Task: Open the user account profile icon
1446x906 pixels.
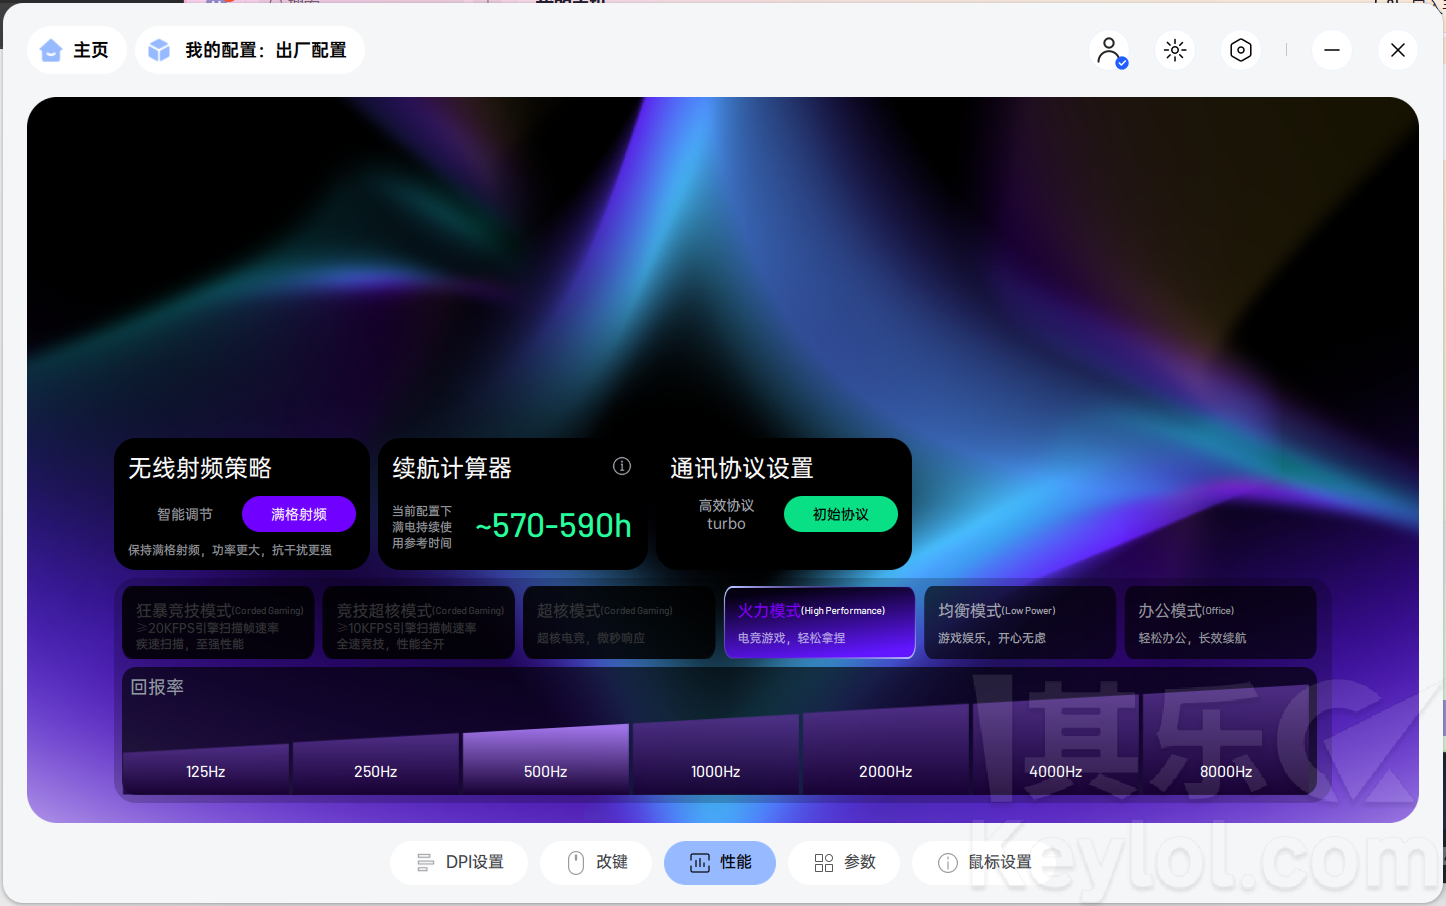Action: point(1109,50)
